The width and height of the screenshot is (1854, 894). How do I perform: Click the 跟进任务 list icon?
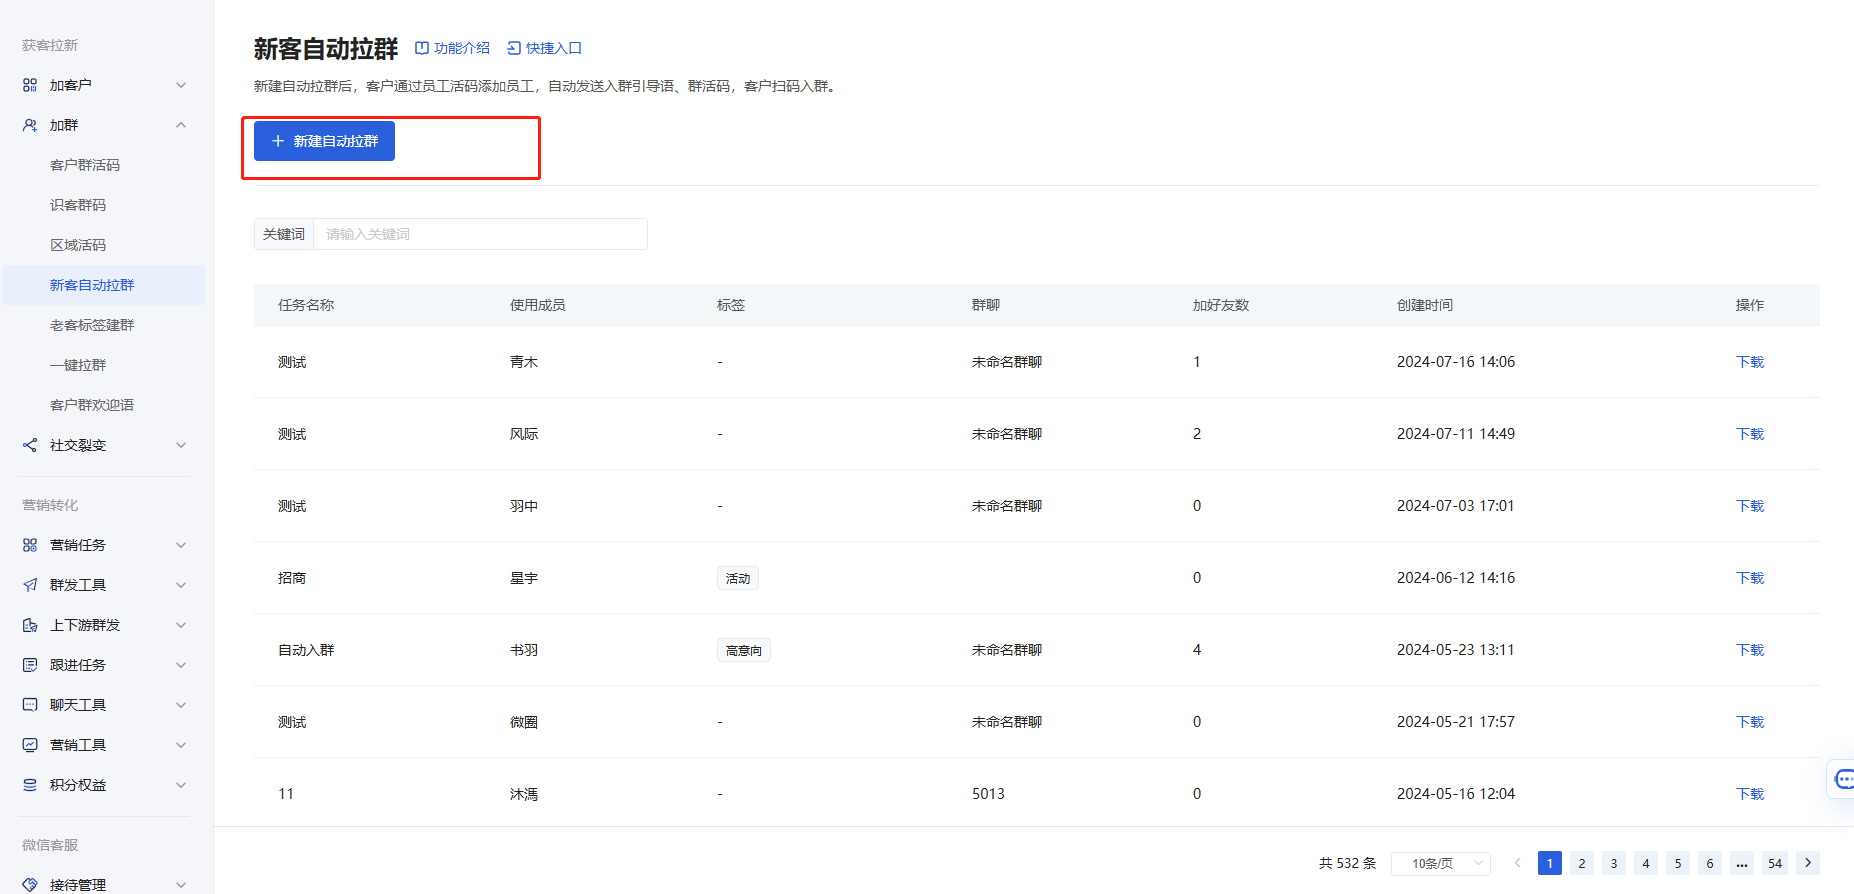tap(30, 665)
